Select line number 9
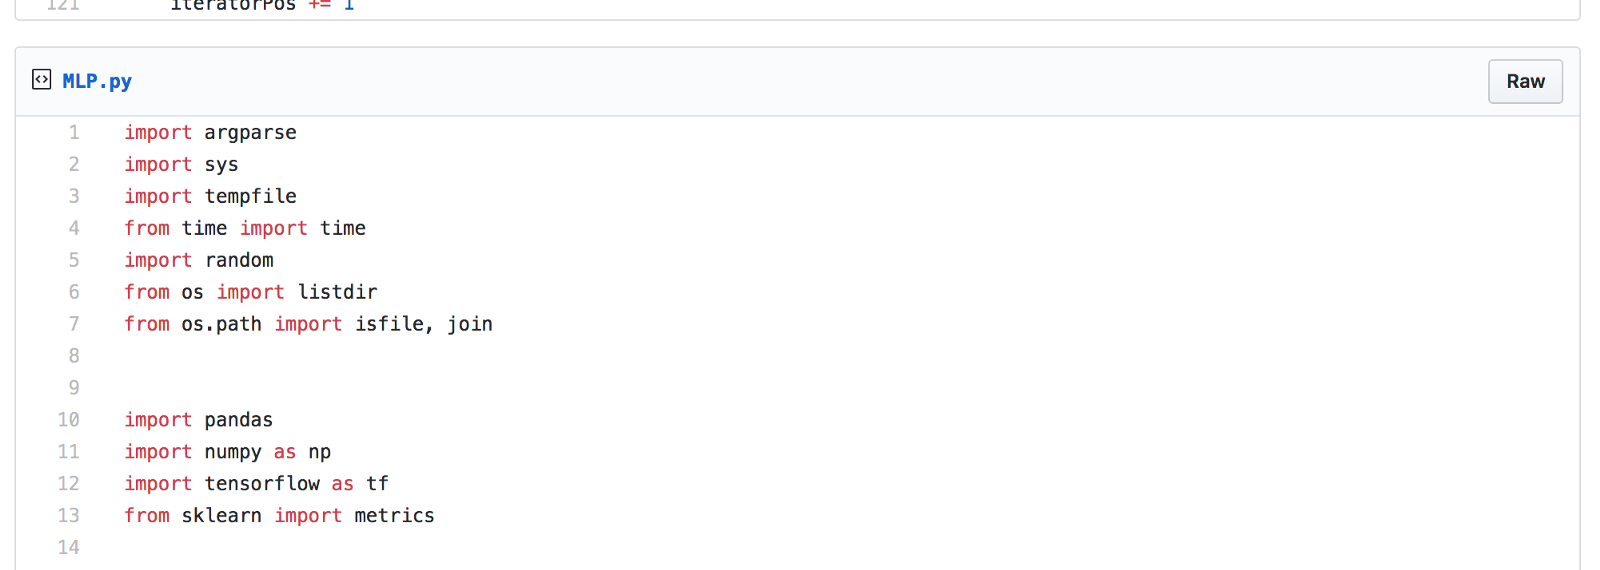The height and width of the screenshot is (570, 1600). (74, 388)
